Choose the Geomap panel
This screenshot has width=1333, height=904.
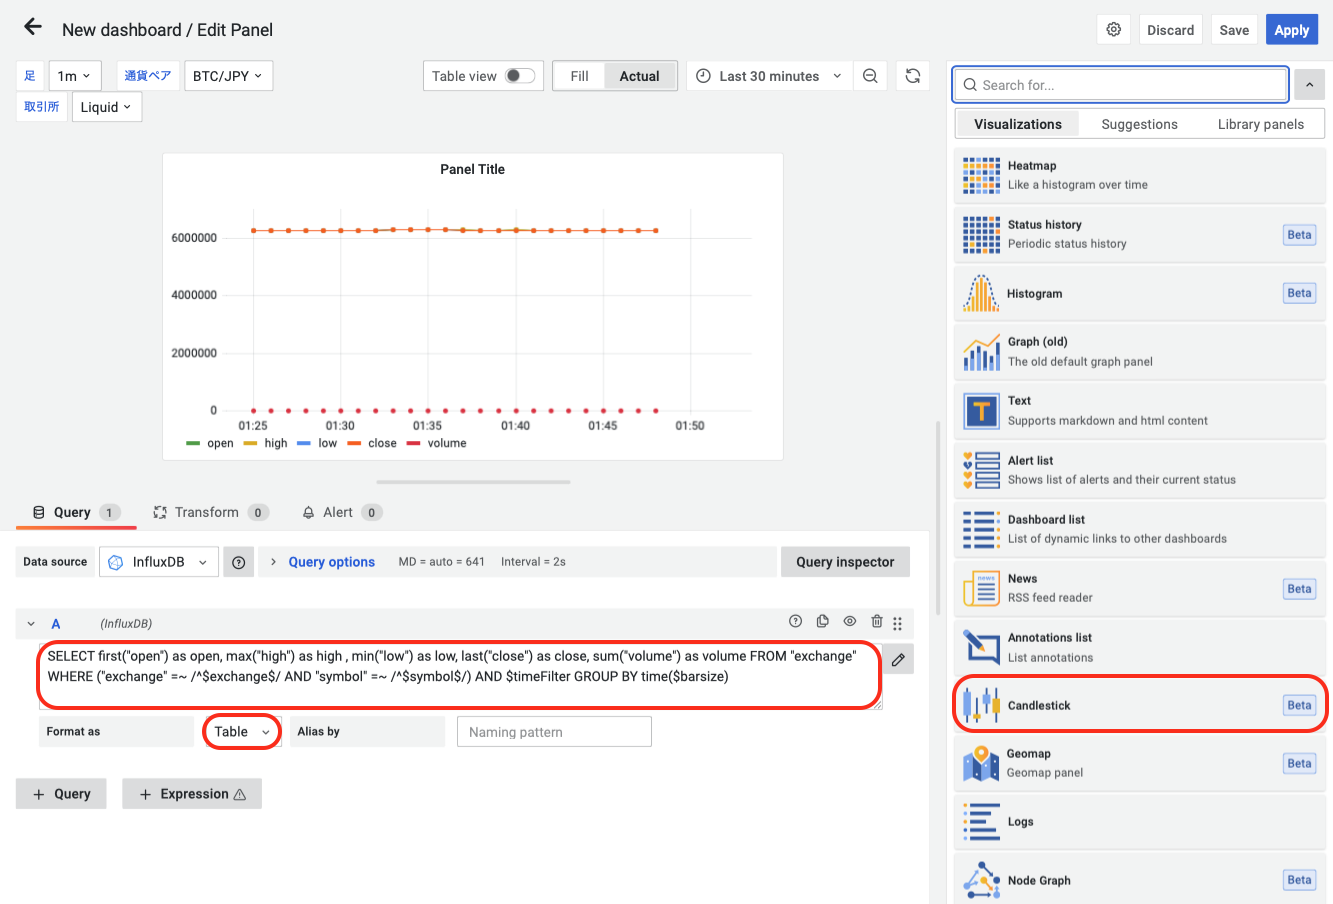tap(1140, 763)
